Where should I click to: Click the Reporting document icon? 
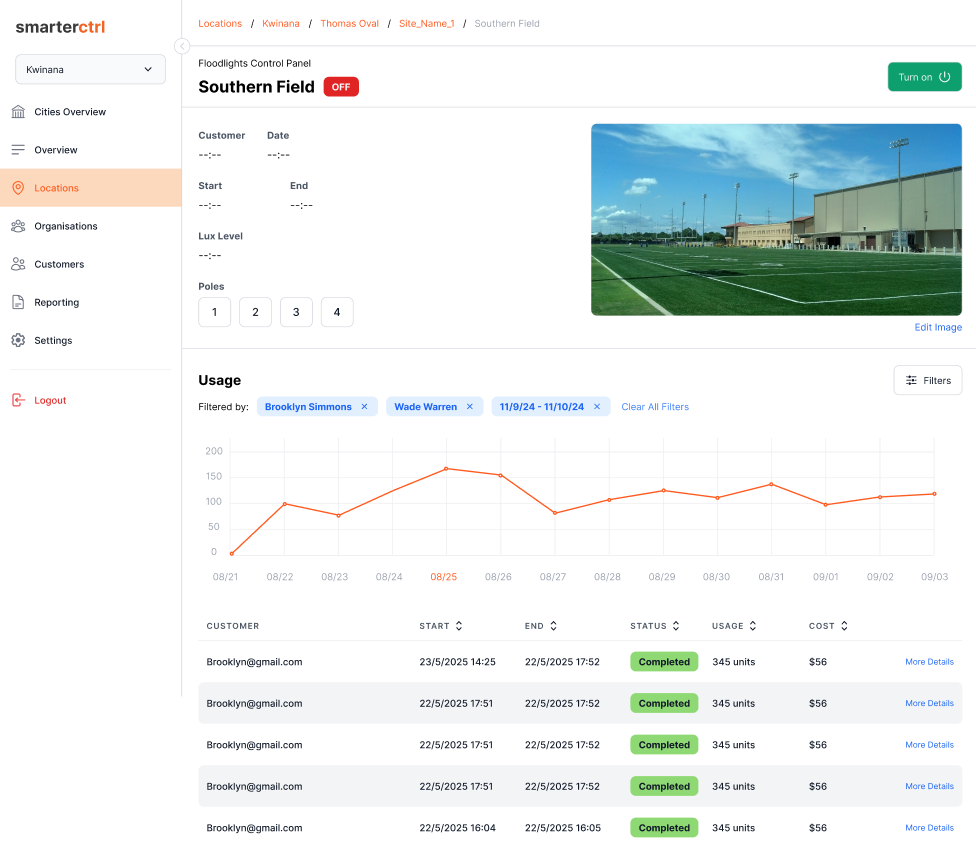[18, 303]
